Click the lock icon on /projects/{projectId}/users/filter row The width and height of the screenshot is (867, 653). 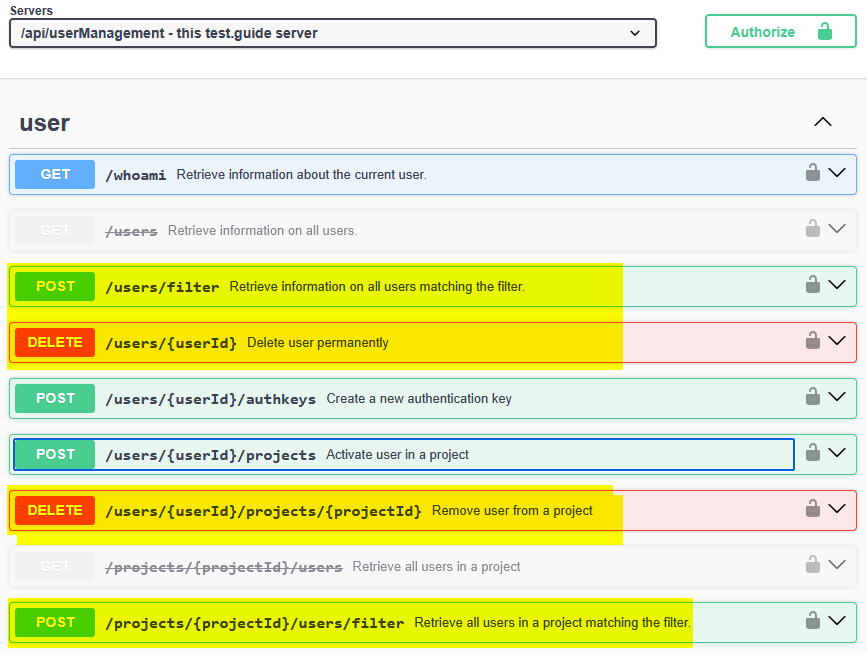(x=812, y=620)
